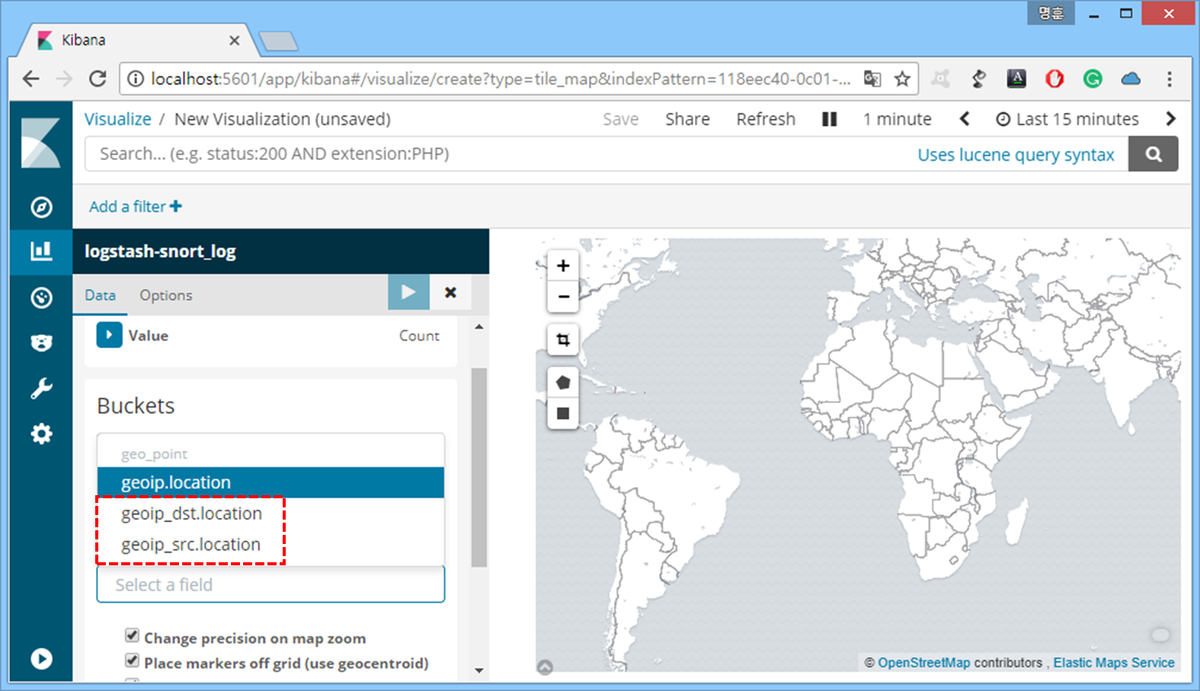
Task: Open the Grammarly extension icon
Action: 1092,78
